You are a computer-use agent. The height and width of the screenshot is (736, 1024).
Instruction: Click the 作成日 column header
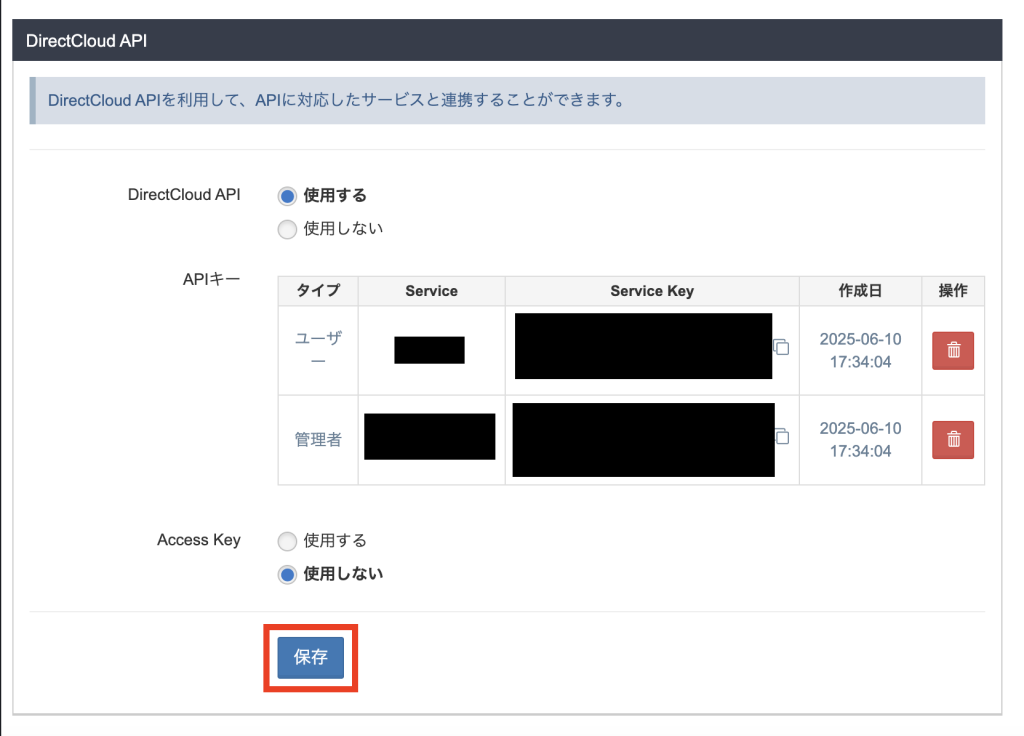[x=860, y=291]
